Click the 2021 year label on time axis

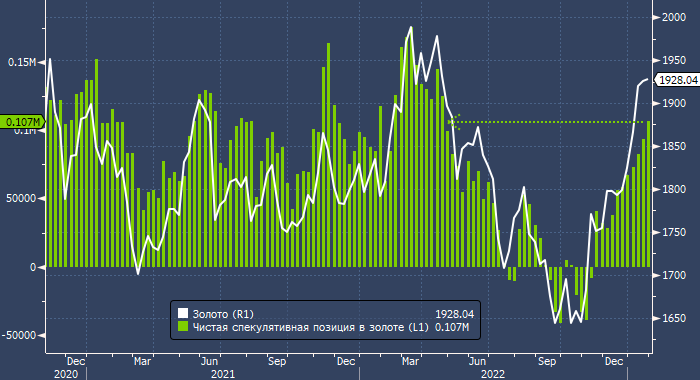pyautogui.click(x=223, y=374)
